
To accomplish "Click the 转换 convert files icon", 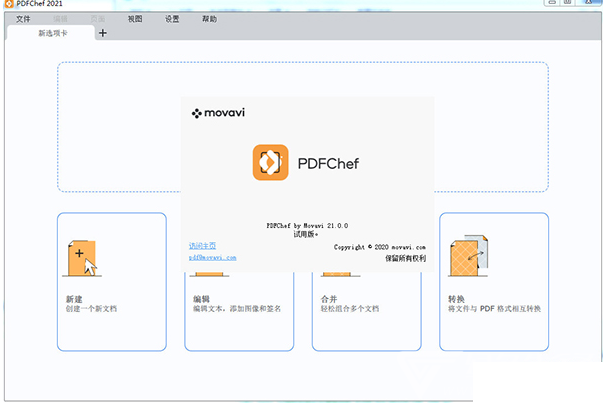I will click(469, 256).
